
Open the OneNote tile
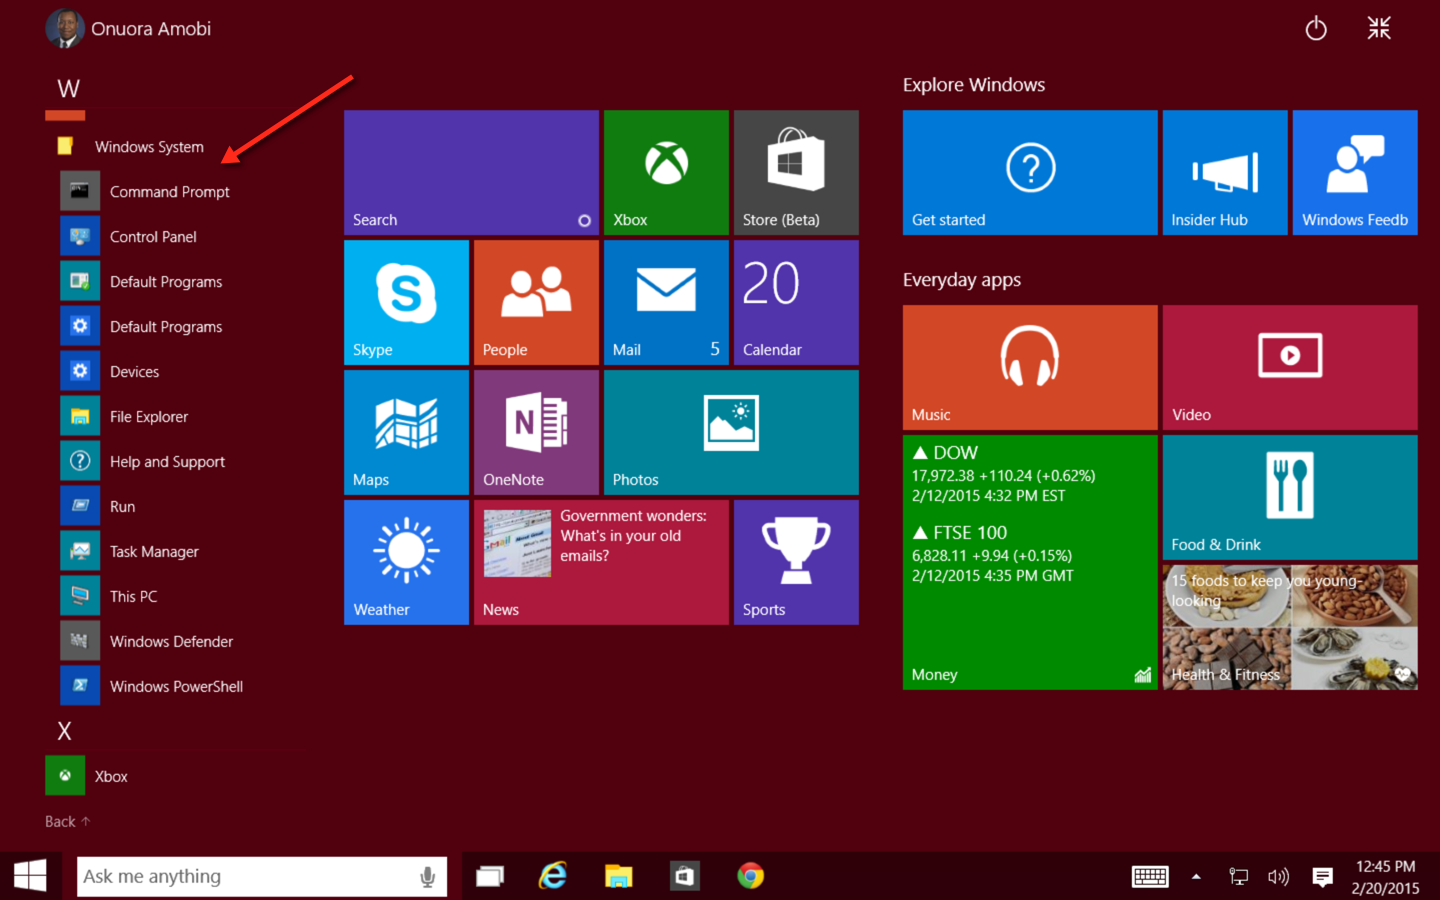(x=536, y=432)
